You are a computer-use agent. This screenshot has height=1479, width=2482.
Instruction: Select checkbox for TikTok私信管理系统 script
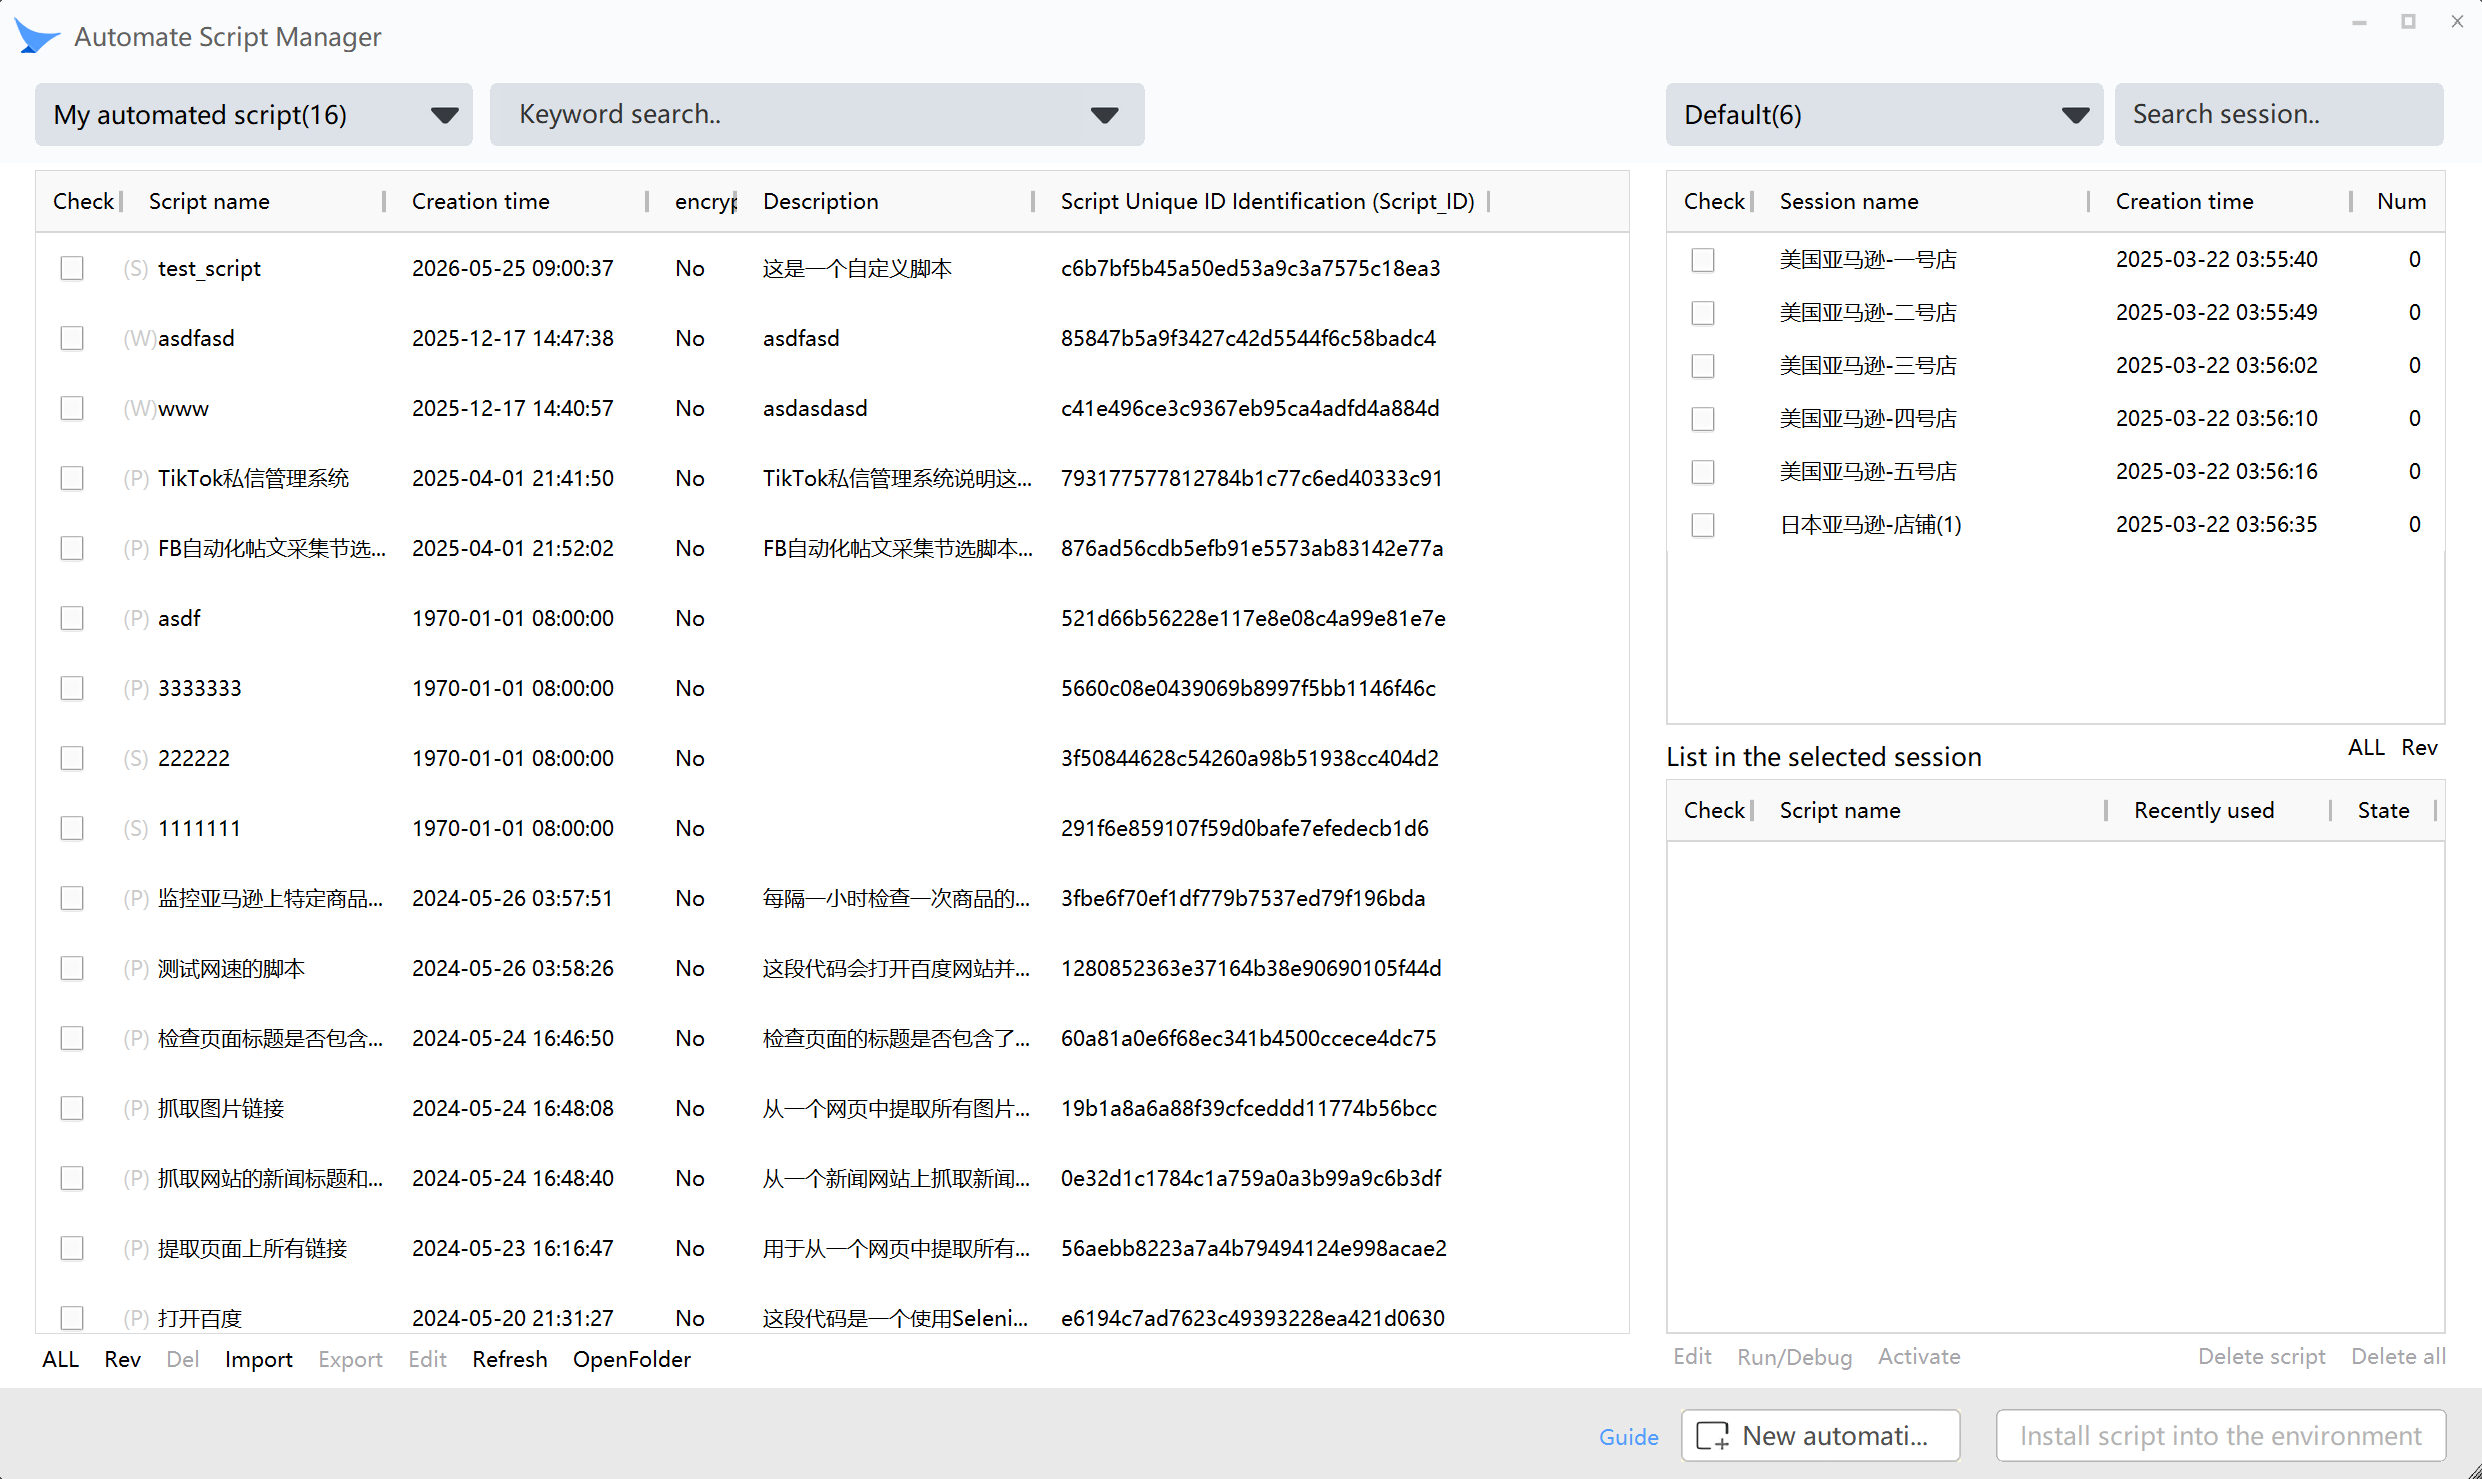[72, 478]
